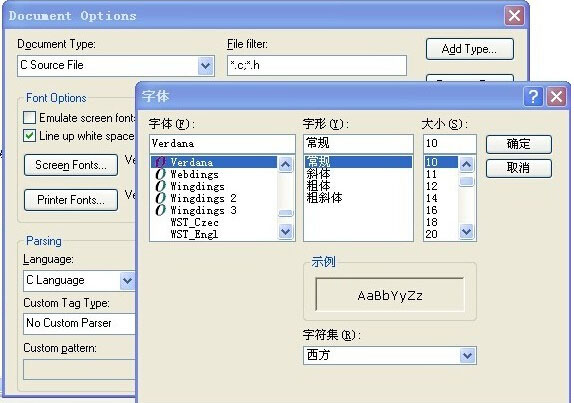Open the 字符集 西方 charset dropdown
Screen dimensions: 574x403
click(x=467, y=355)
